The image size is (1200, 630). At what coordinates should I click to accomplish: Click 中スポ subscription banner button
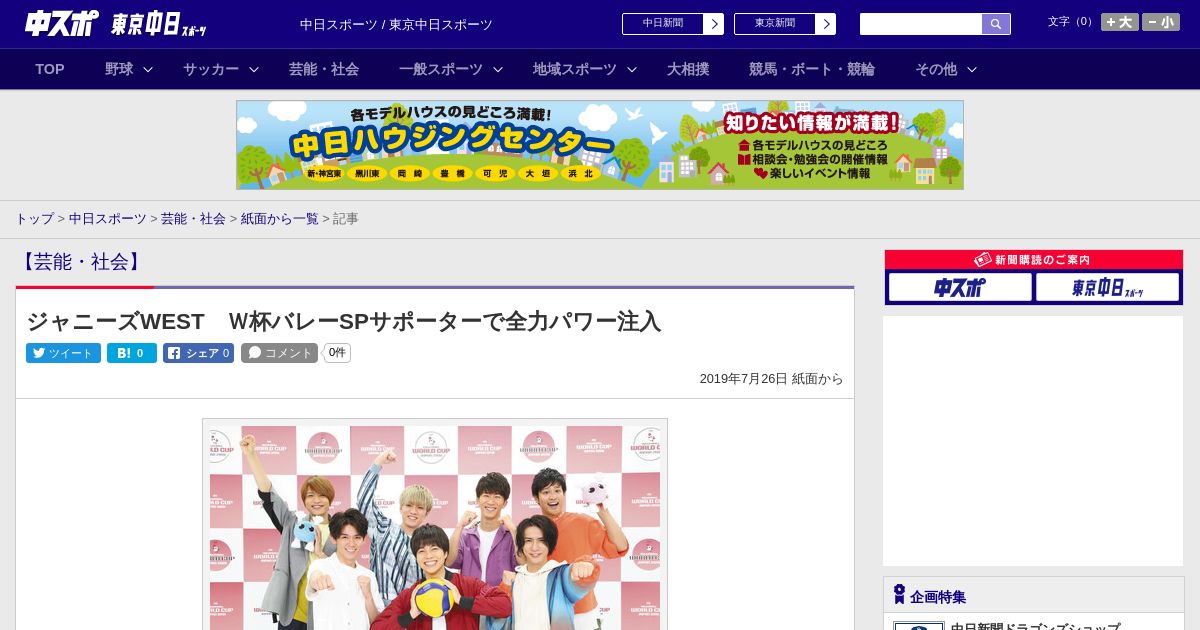pos(960,287)
